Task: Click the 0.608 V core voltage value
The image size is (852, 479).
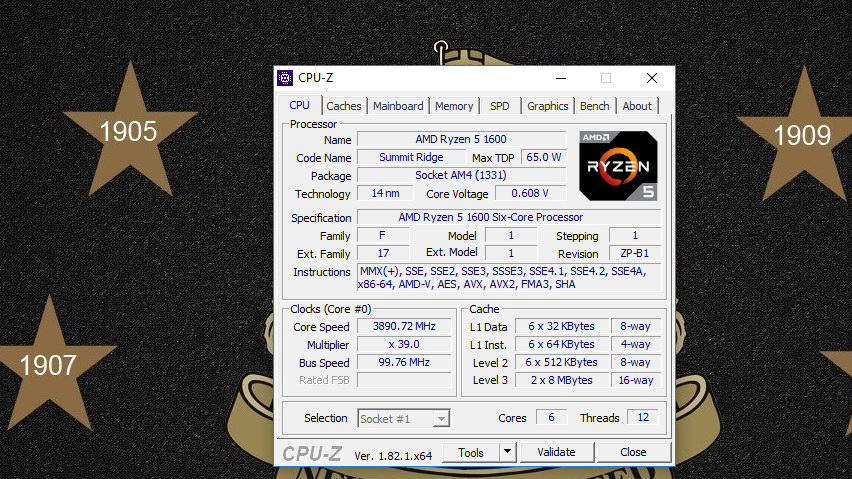Action: pyautogui.click(x=530, y=193)
